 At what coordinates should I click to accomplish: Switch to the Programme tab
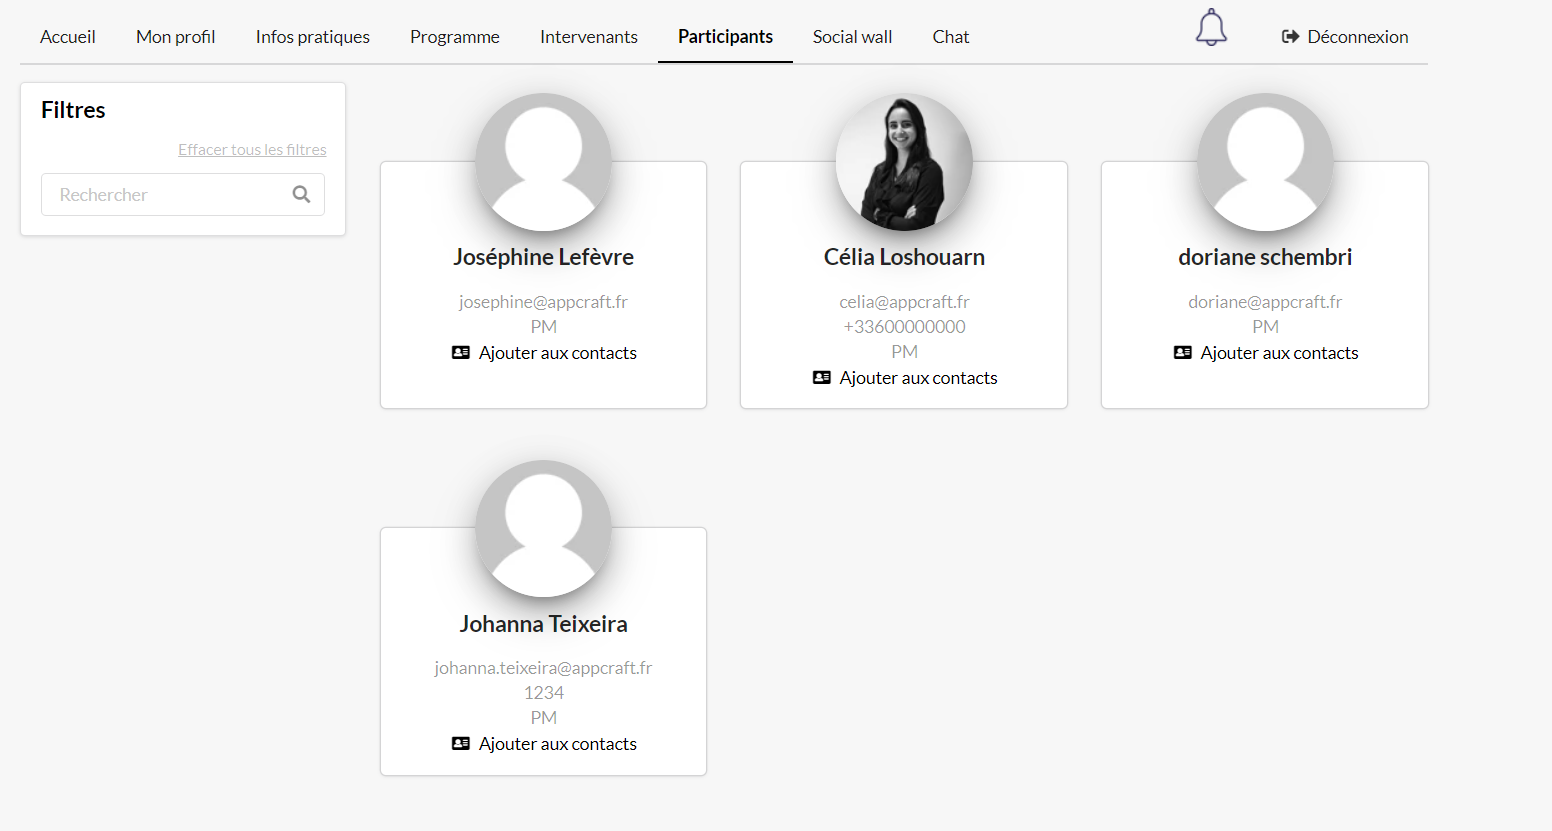tap(454, 37)
